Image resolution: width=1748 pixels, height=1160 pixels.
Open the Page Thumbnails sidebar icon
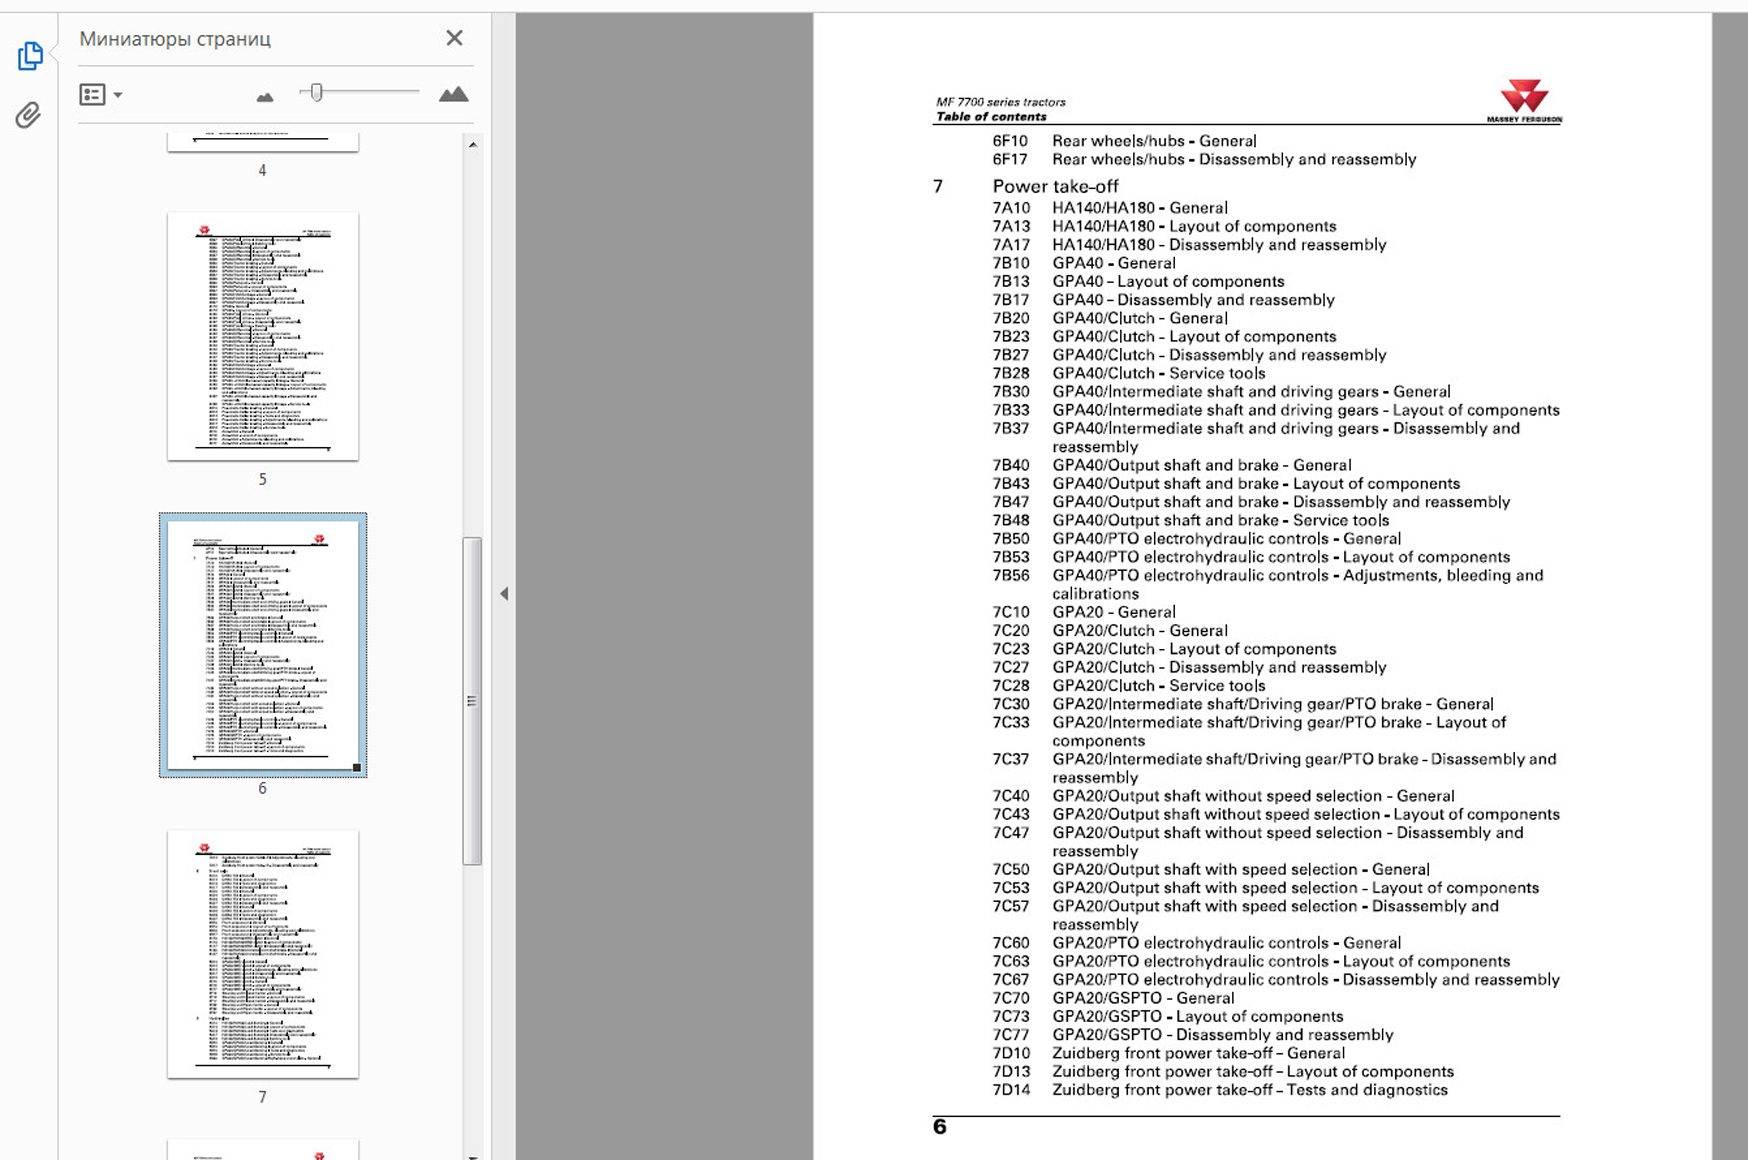30,56
